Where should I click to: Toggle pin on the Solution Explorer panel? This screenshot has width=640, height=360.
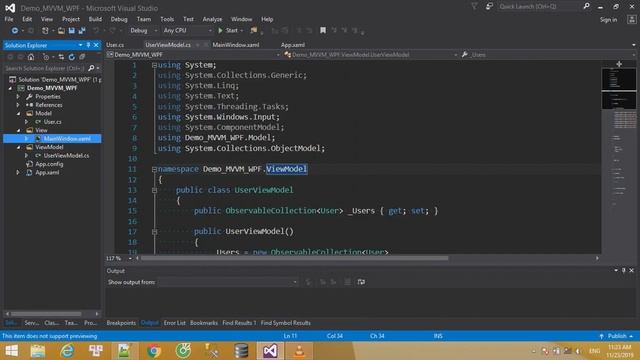click(x=88, y=45)
